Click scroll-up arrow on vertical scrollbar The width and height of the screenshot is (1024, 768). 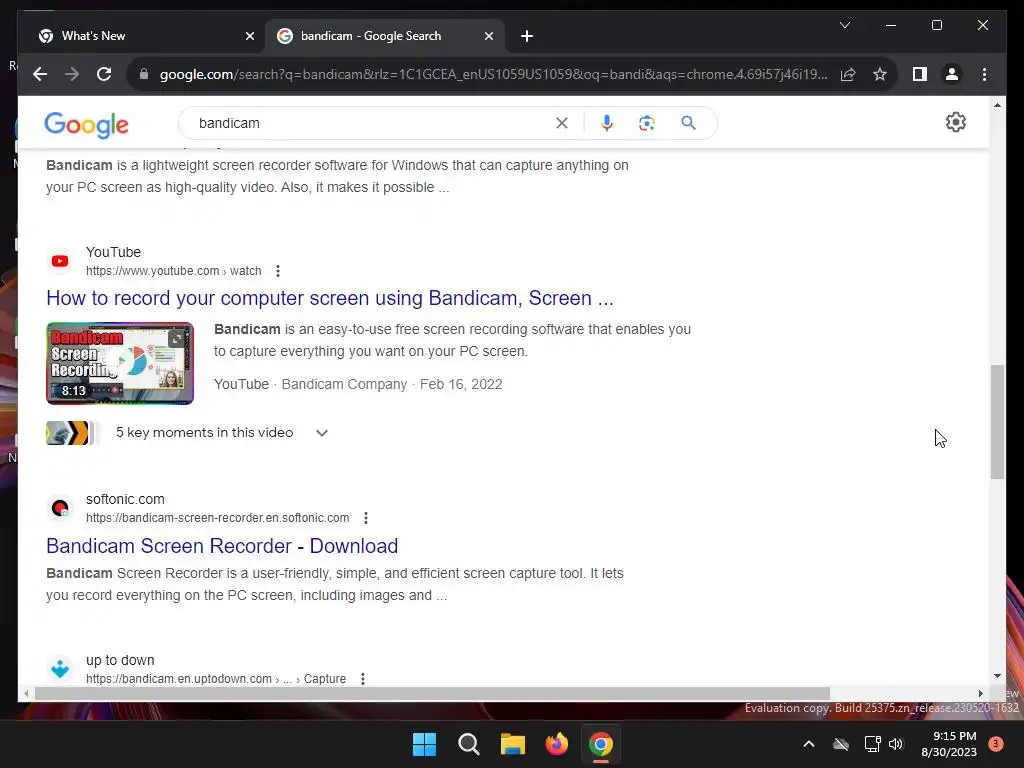997,104
